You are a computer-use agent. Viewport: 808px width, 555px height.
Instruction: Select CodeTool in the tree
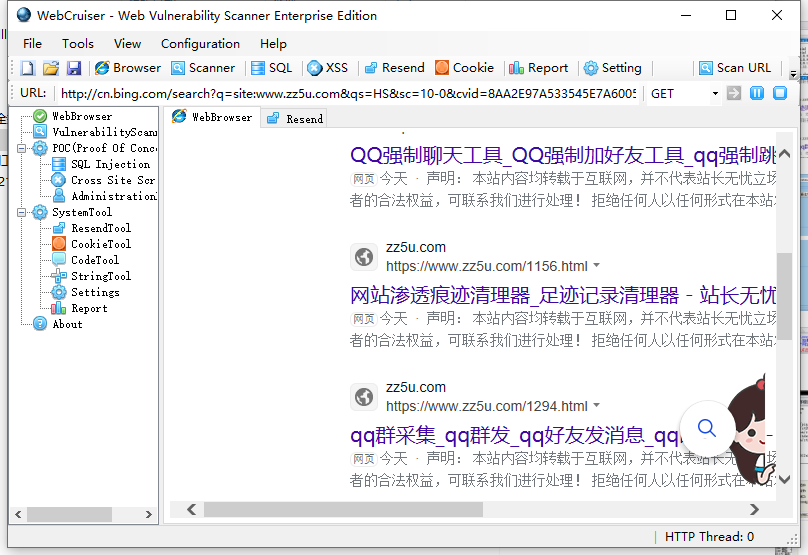(x=95, y=260)
